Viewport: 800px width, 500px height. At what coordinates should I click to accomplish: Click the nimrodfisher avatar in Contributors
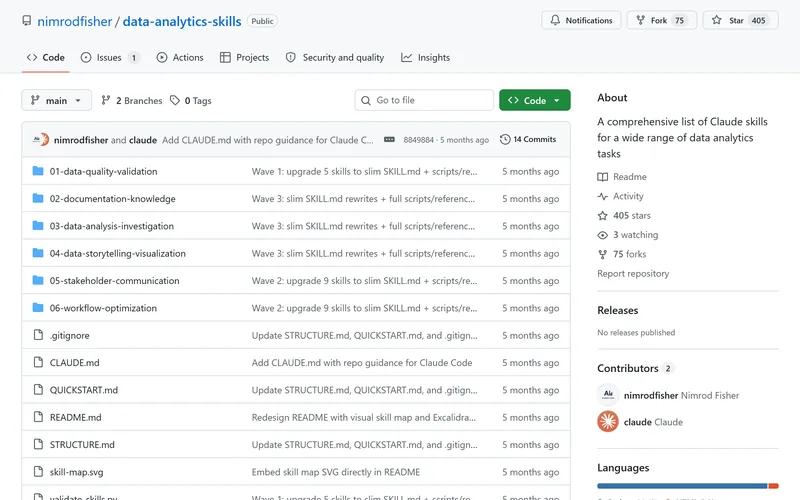608,394
